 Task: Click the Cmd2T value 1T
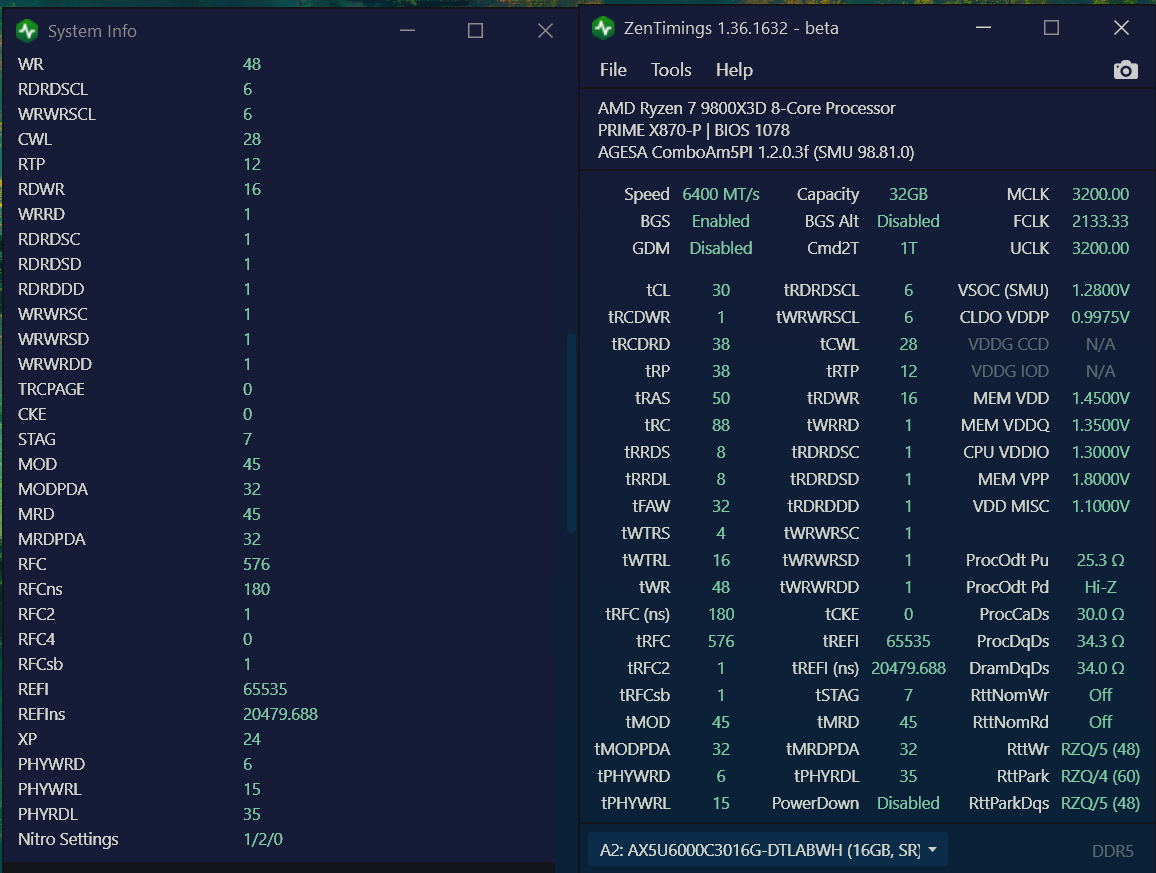[908, 248]
